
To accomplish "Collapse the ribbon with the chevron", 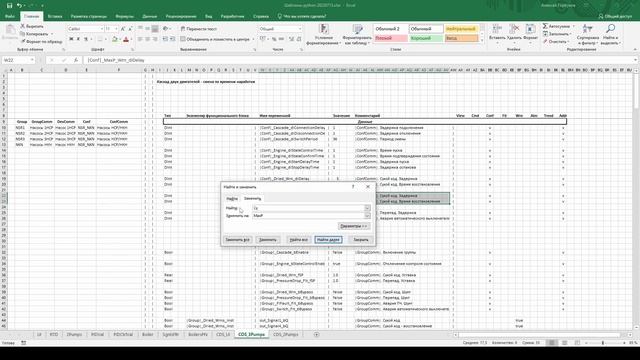I will pyautogui.click(x=635, y=49).
